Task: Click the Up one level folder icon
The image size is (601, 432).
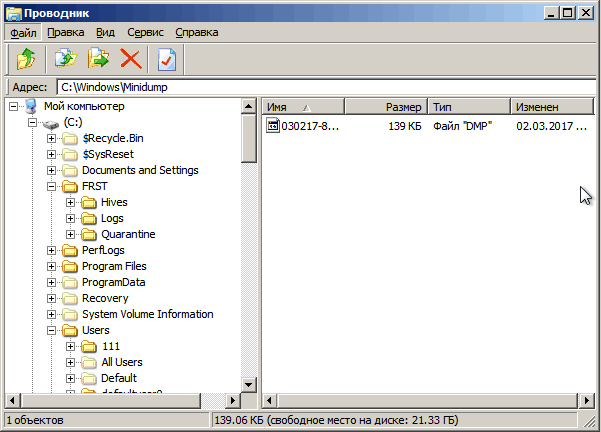Action: (26, 59)
